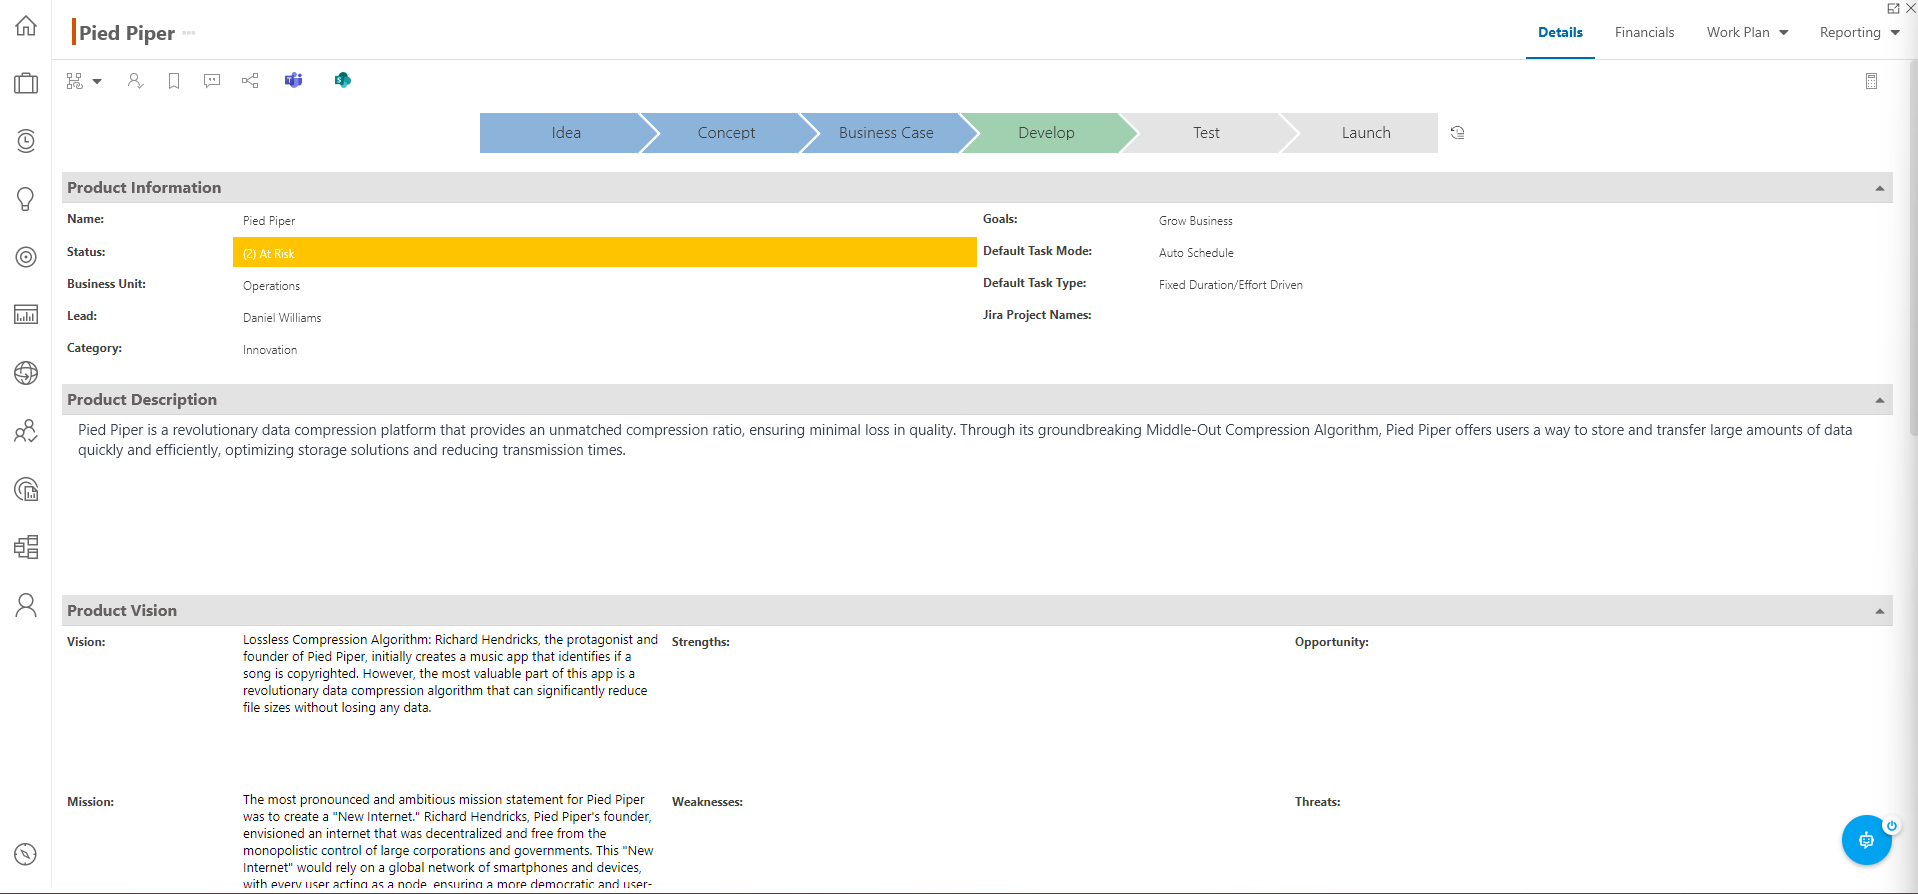This screenshot has height=894, width=1918.
Task: Click Daniel Williams lead value
Action: click(x=282, y=318)
